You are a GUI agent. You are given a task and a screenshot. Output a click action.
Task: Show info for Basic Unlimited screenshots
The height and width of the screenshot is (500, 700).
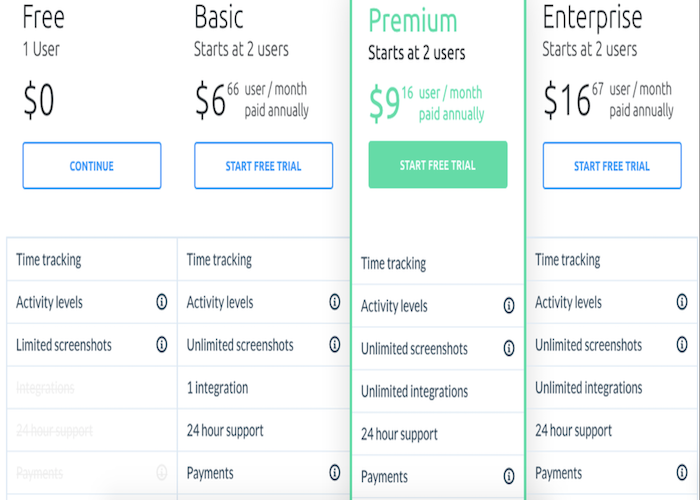point(335,344)
